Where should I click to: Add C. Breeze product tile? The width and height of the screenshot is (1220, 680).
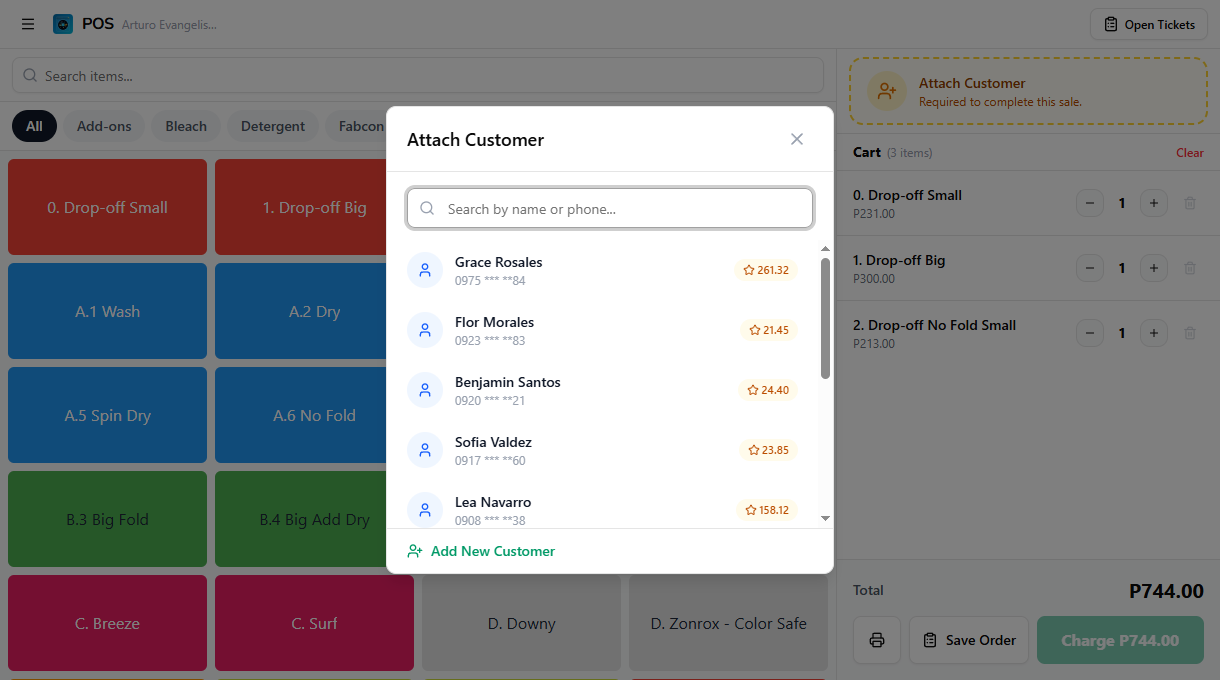107,623
